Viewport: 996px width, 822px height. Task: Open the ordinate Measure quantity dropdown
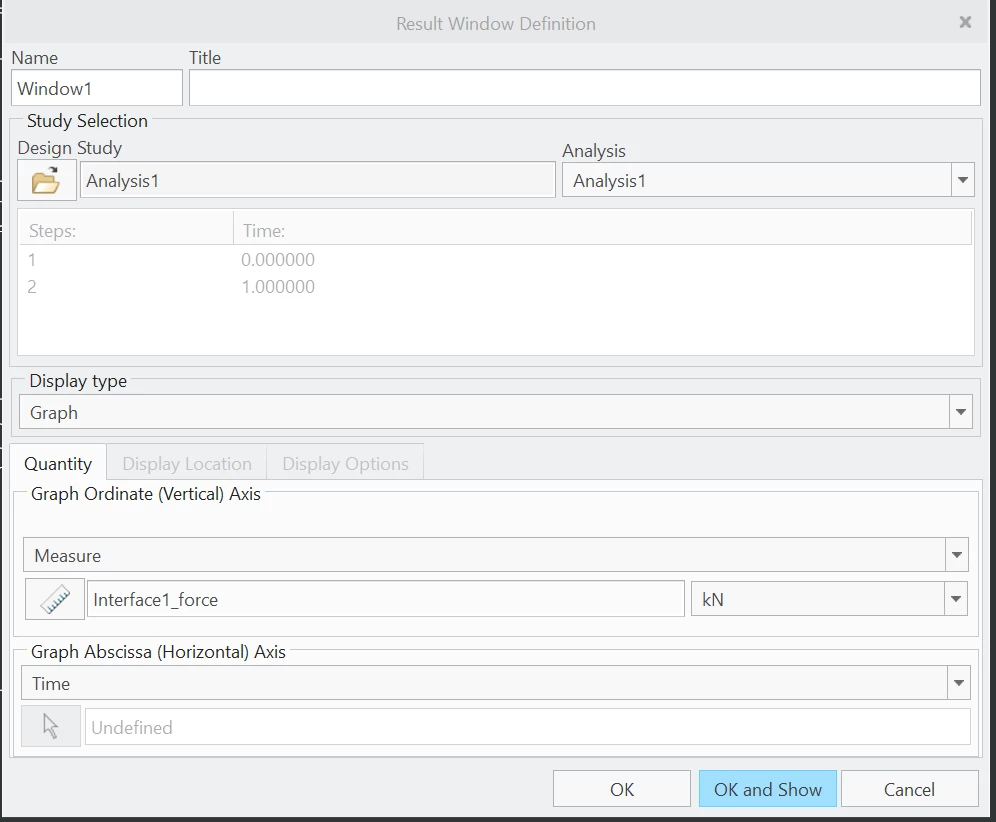click(x=495, y=555)
